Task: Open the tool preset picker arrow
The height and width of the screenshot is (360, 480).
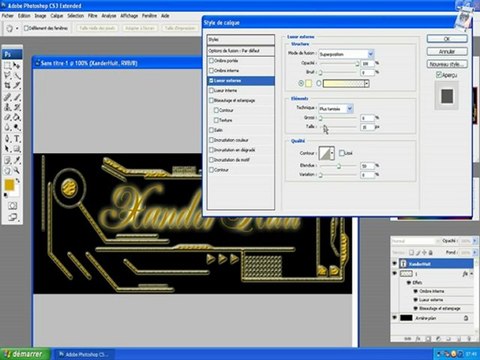Action: tap(17, 29)
